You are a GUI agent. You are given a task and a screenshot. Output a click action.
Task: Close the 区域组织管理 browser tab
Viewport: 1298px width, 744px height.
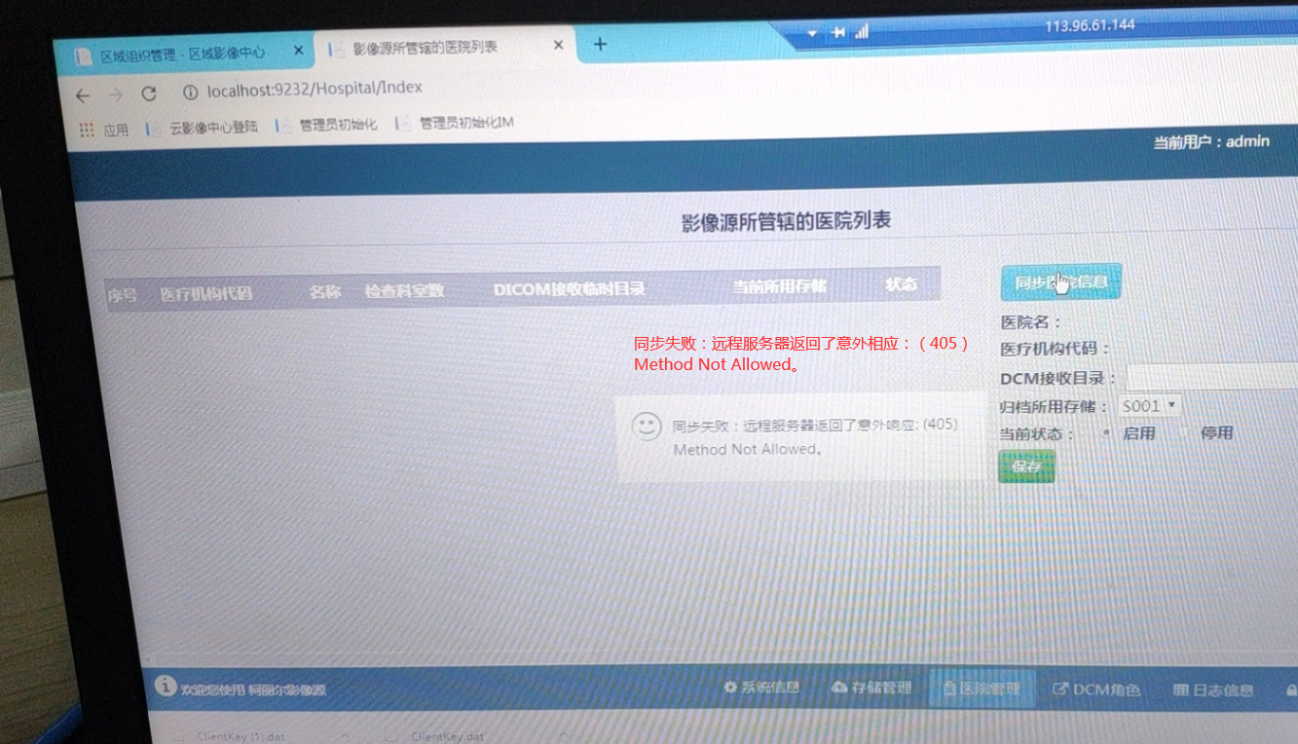click(298, 50)
